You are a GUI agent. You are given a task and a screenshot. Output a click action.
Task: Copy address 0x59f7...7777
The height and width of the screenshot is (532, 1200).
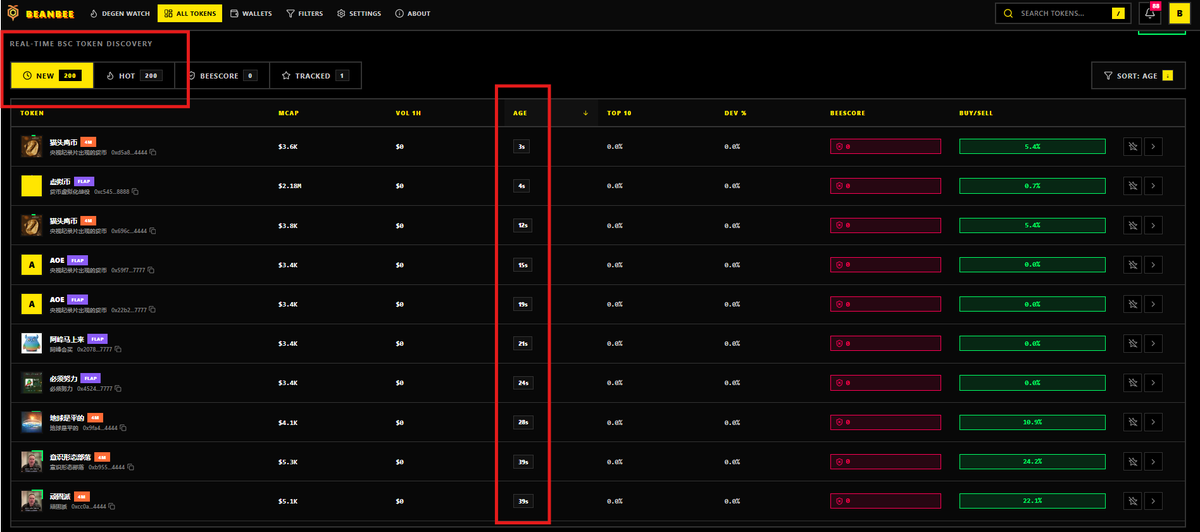pos(153,271)
